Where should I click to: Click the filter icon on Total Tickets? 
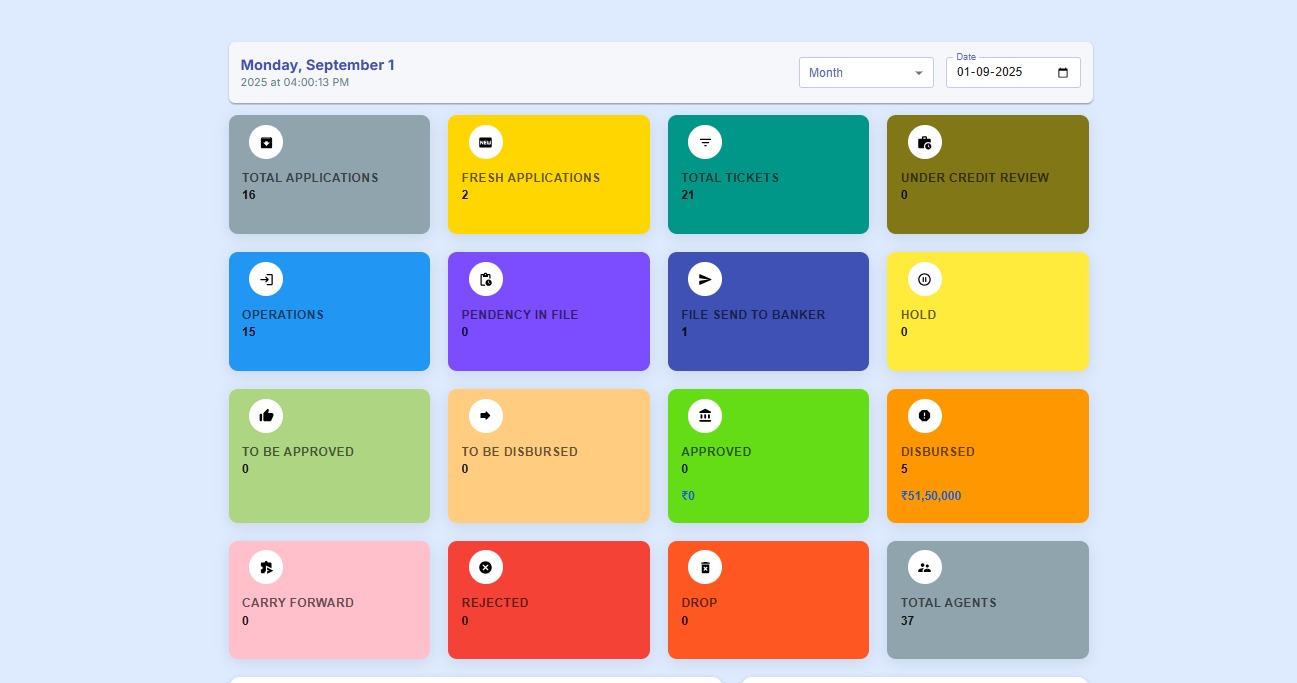pos(705,142)
